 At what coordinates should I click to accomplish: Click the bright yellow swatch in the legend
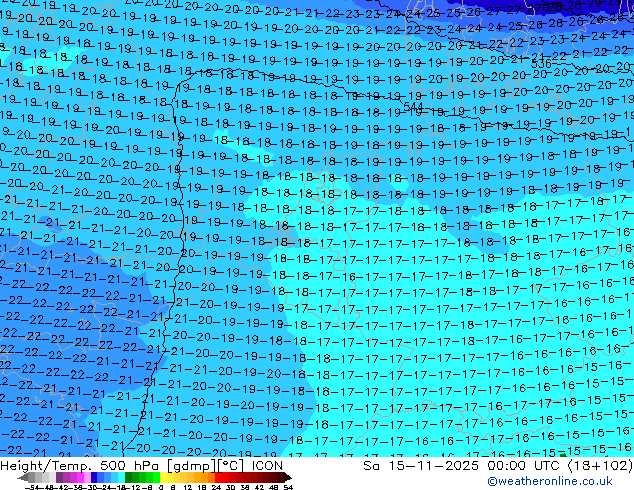pos(163,477)
